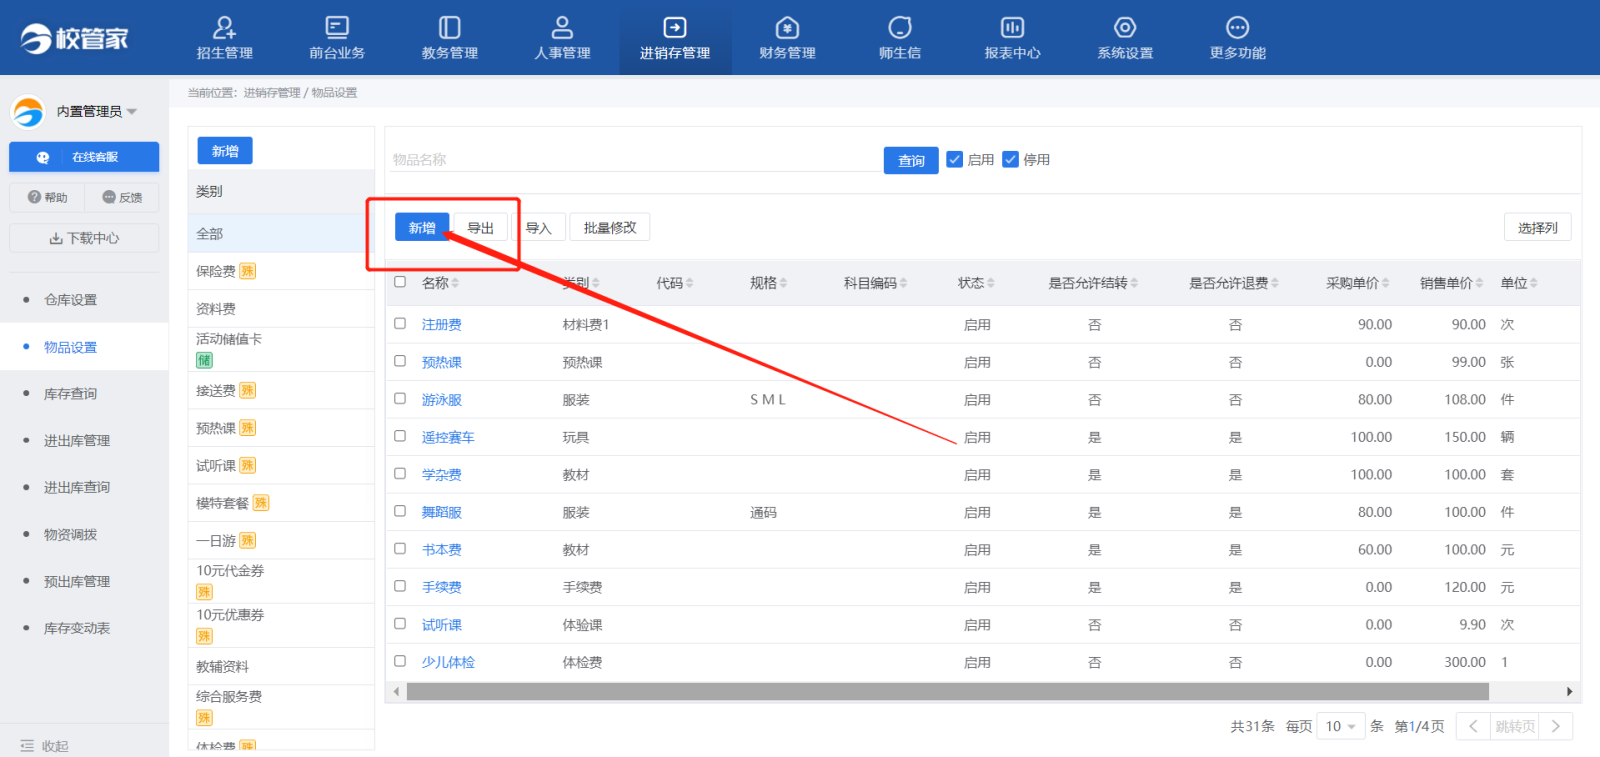Click the 储 badge under 活动储值卡

point(204,360)
